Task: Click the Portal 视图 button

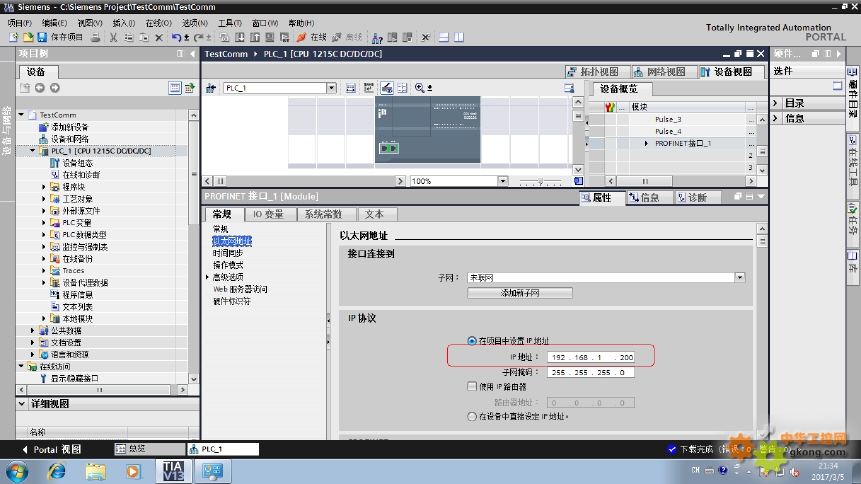Action: tap(51, 449)
